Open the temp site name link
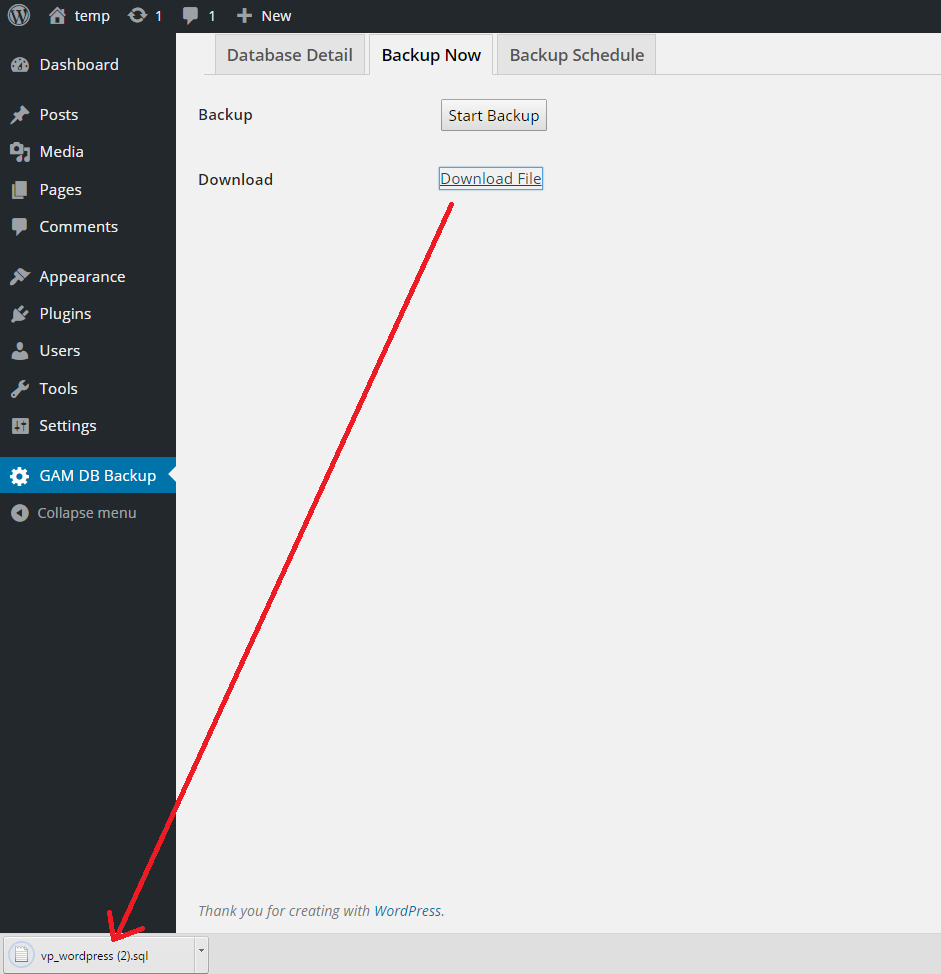 [x=92, y=16]
